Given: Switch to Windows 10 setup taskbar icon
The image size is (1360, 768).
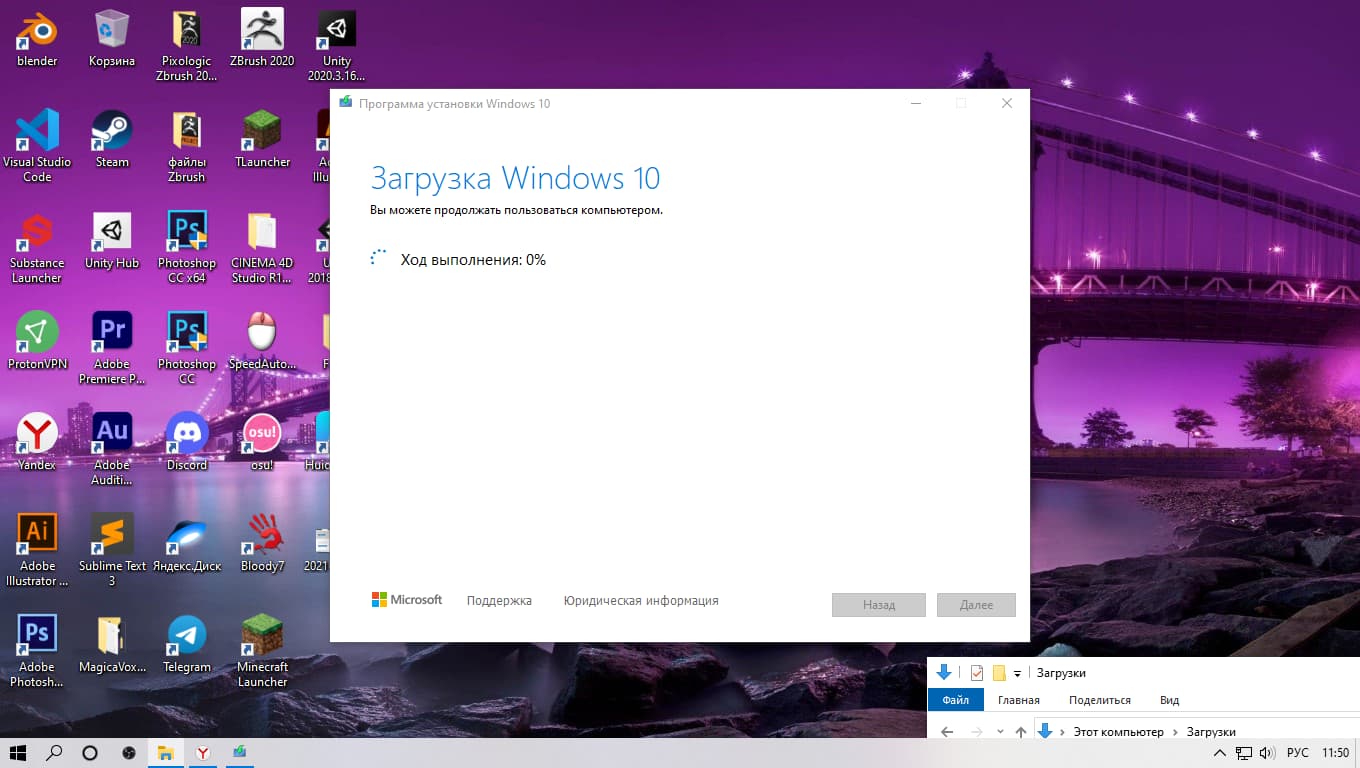Looking at the screenshot, I should (x=240, y=753).
